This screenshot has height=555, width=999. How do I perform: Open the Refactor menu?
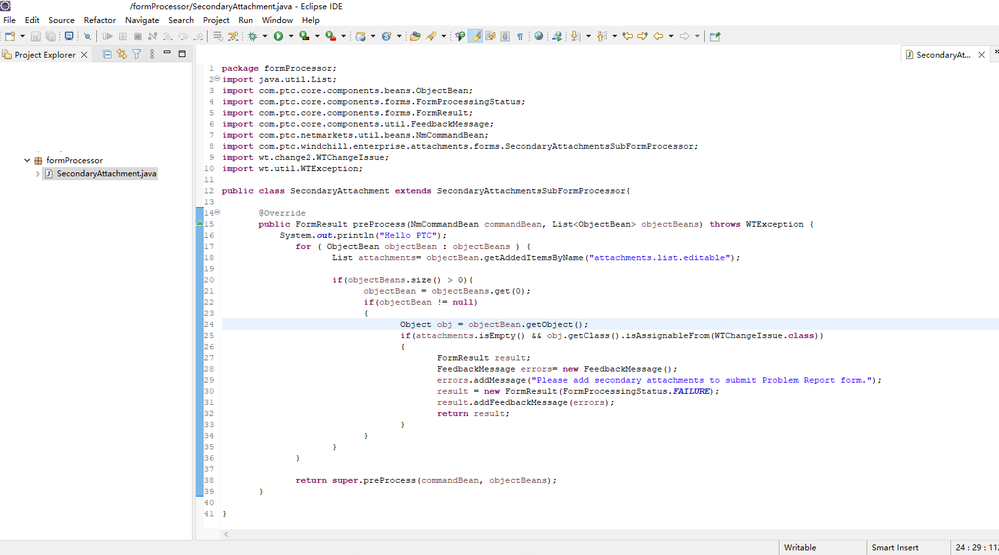click(x=99, y=20)
